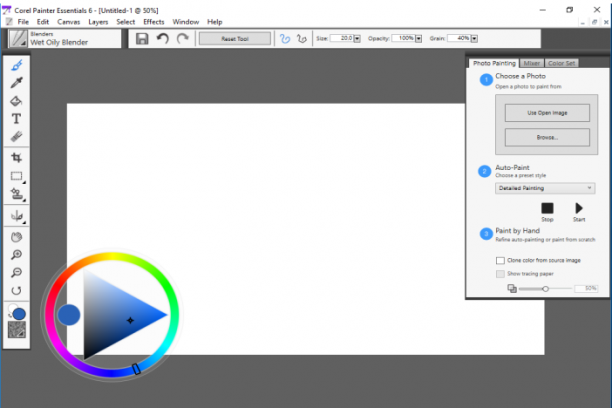Select the Dropper tool

tap(16, 83)
